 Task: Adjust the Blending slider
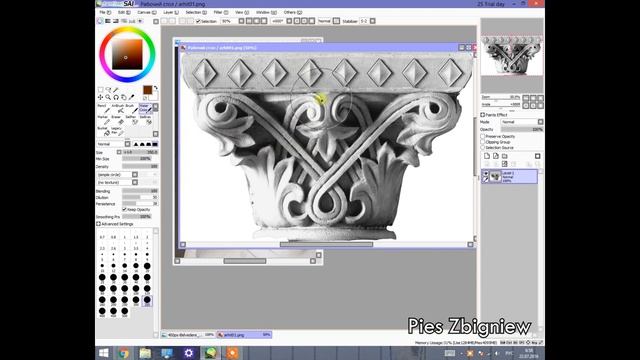[x=140, y=191]
